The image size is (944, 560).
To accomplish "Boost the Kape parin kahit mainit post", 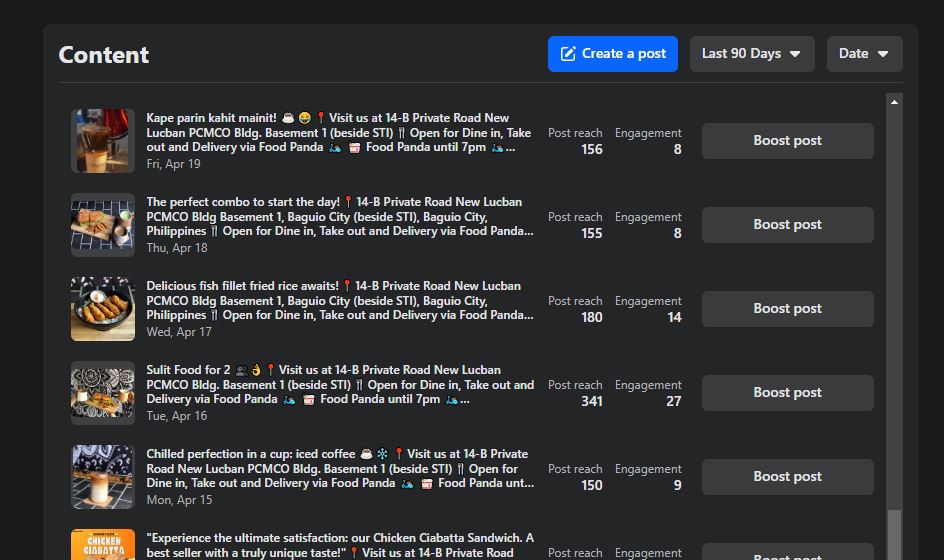I will [x=787, y=141].
